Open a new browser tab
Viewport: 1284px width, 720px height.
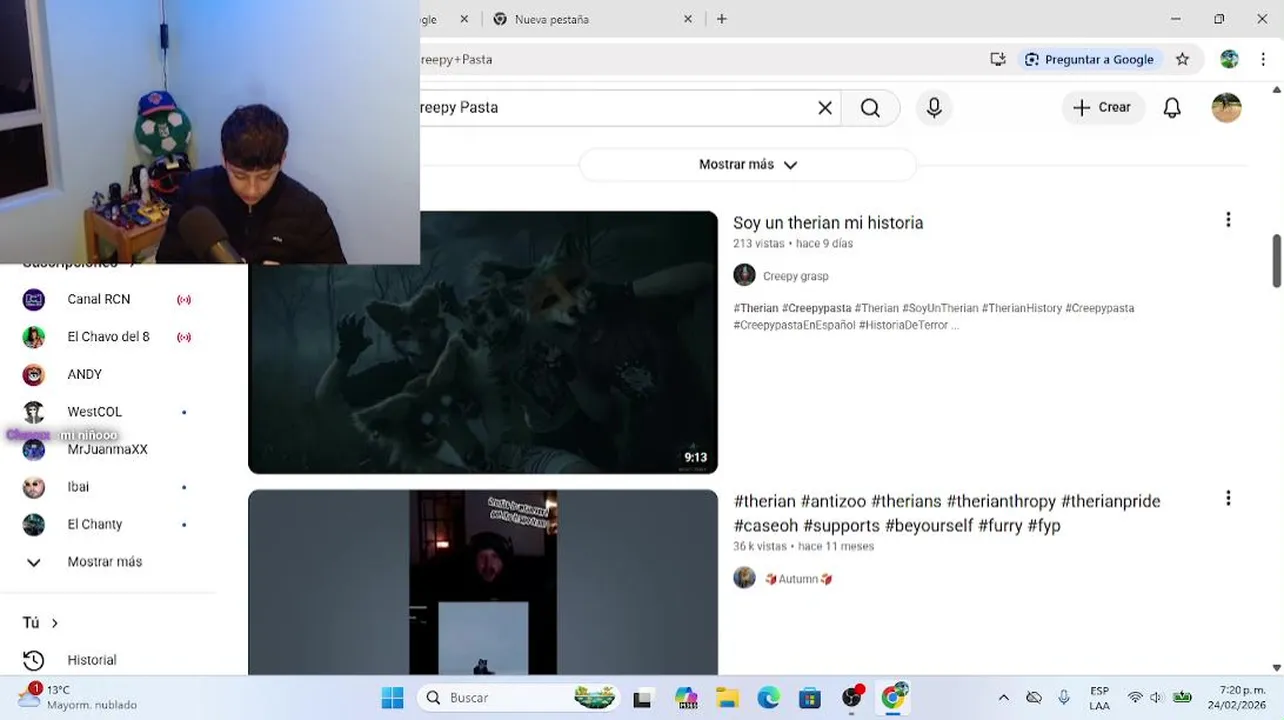(x=722, y=19)
